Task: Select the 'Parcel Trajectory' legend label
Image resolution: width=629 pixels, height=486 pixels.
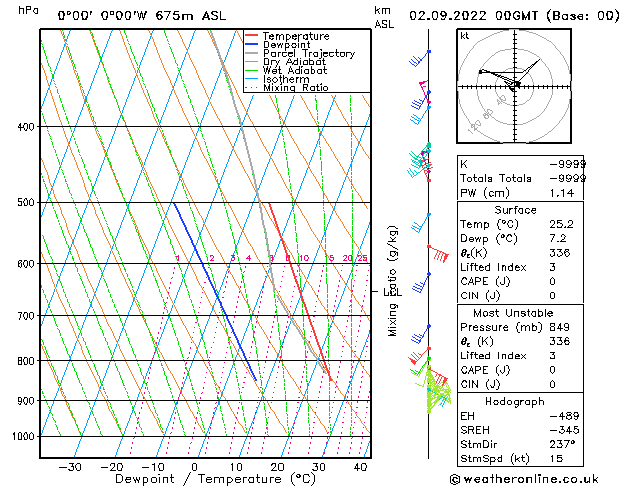Action: pyautogui.click(x=309, y=53)
